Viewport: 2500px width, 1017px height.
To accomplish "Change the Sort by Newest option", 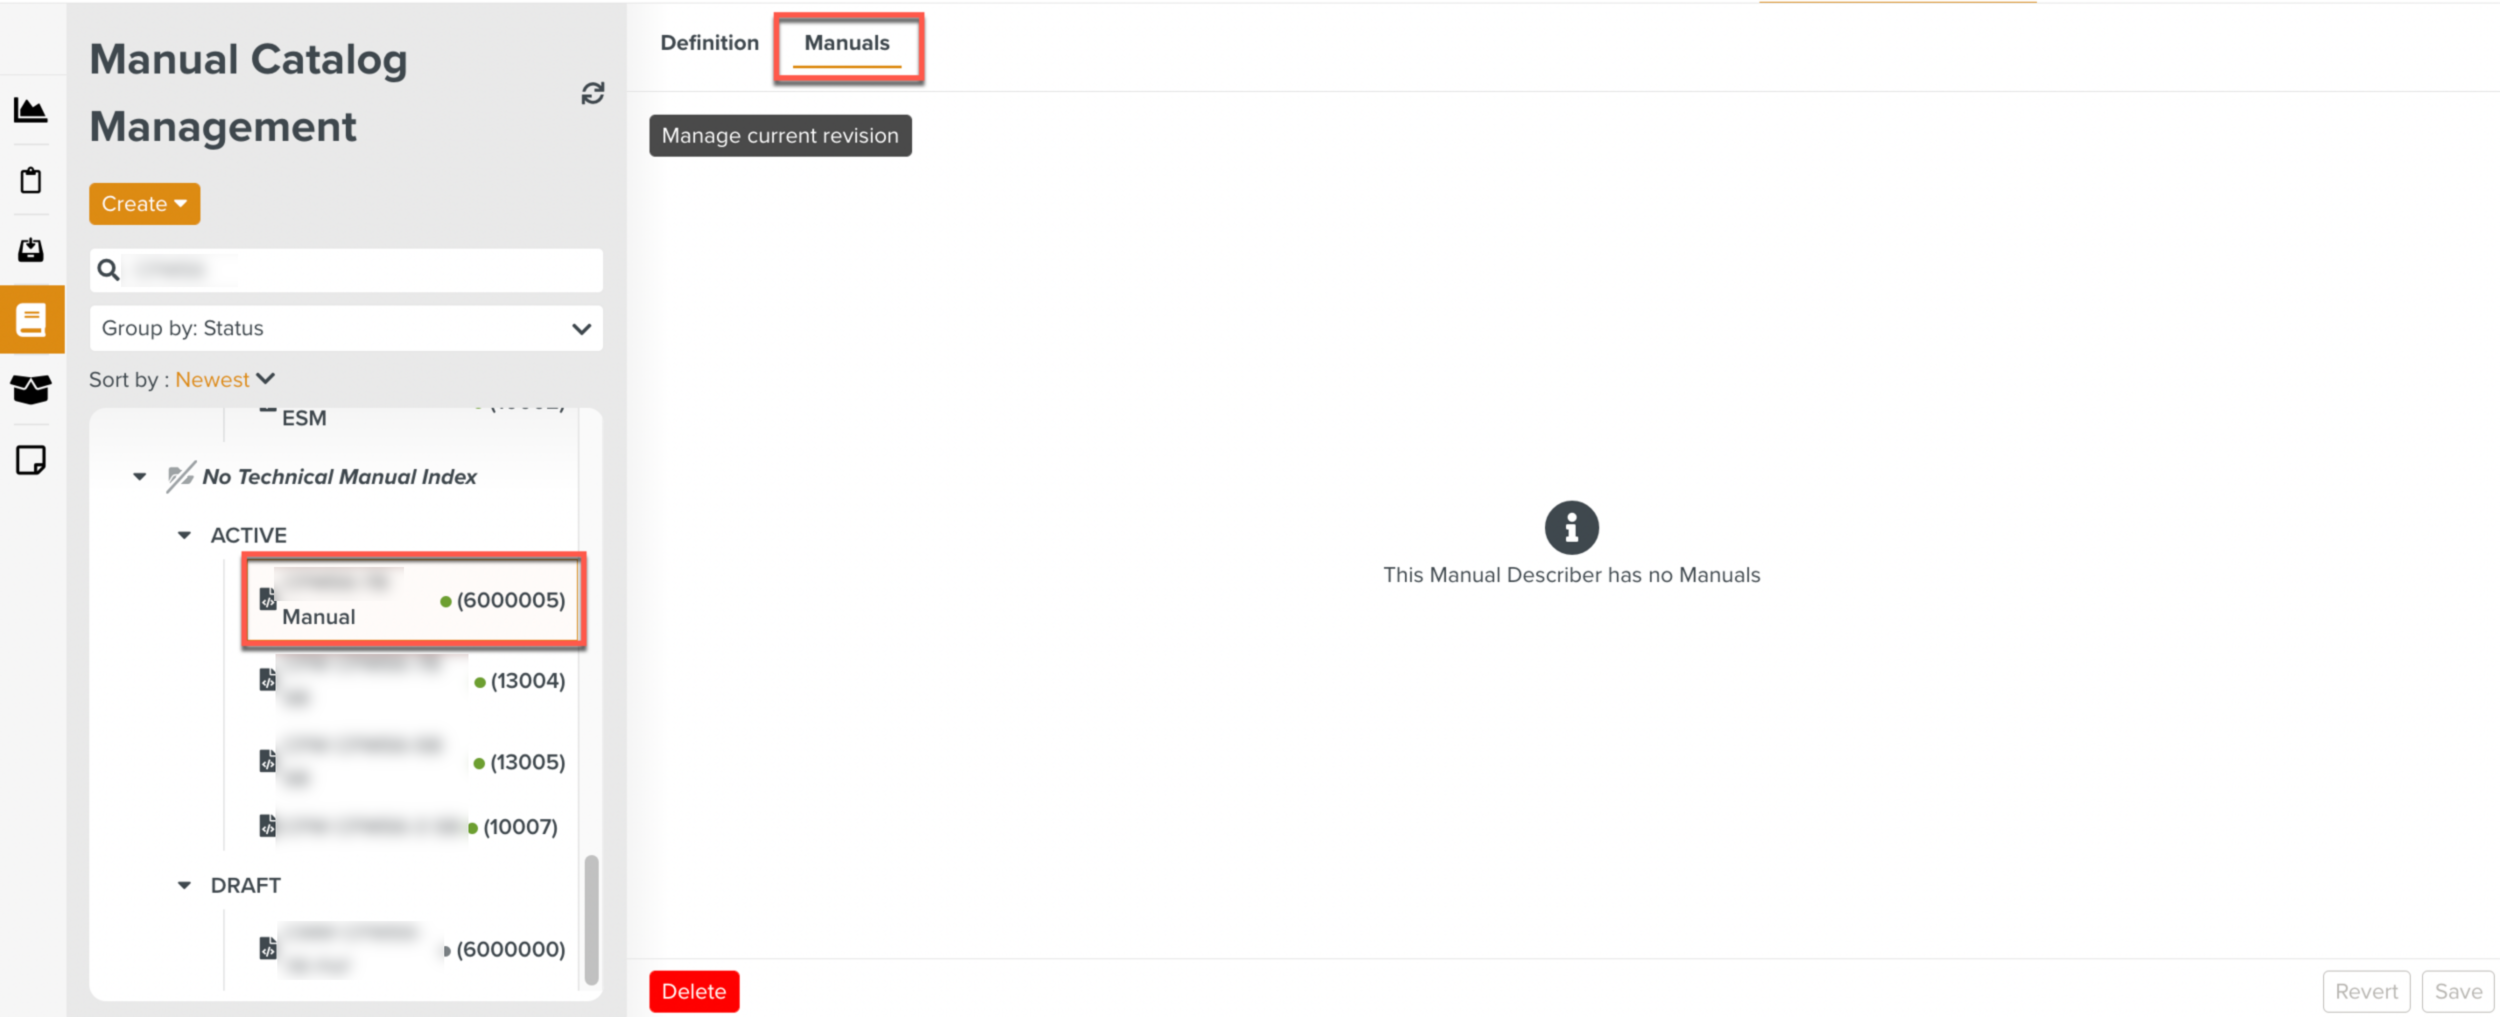I will pyautogui.click(x=224, y=380).
